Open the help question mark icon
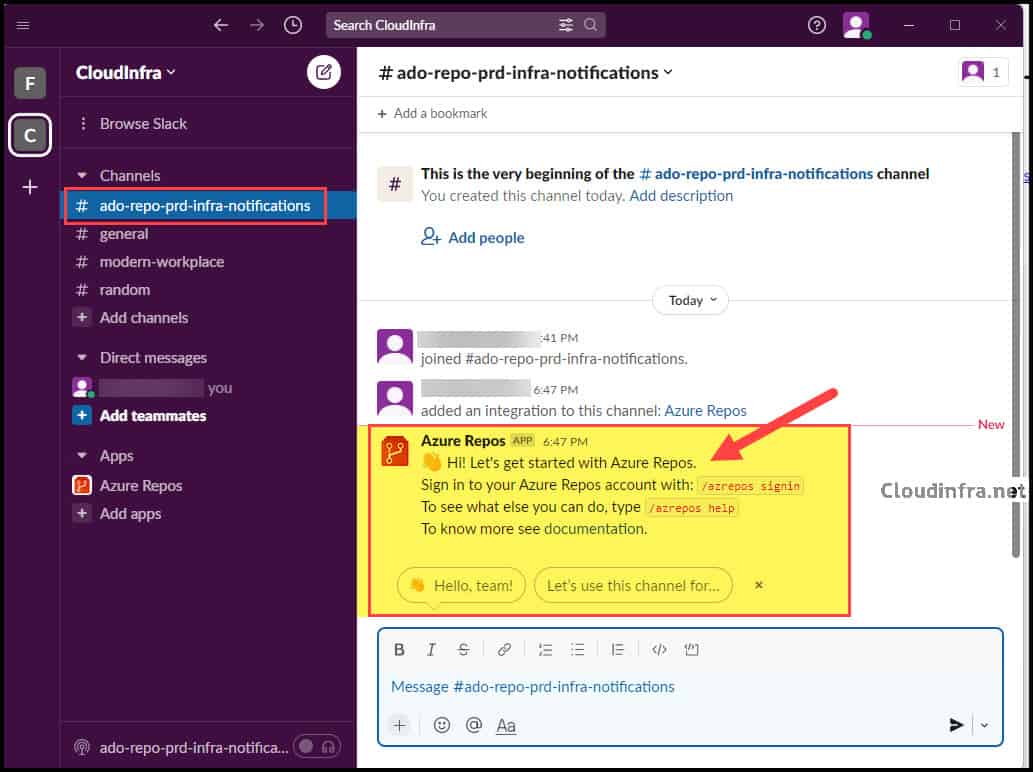 click(x=816, y=25)
